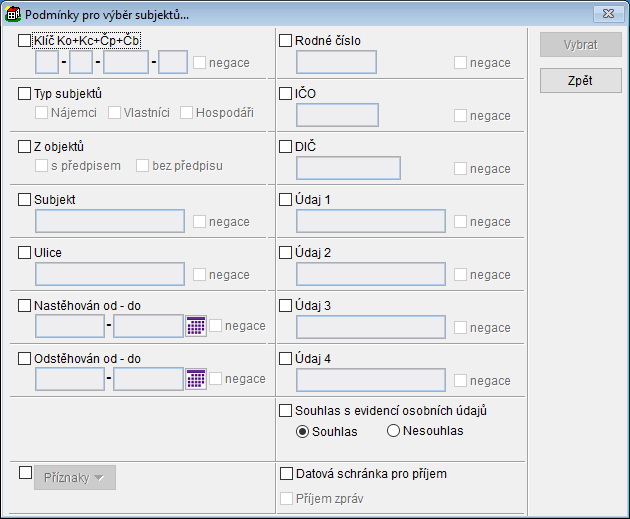
Task: Tick the Typ subjektů checkbox
Action: (25, 94)
